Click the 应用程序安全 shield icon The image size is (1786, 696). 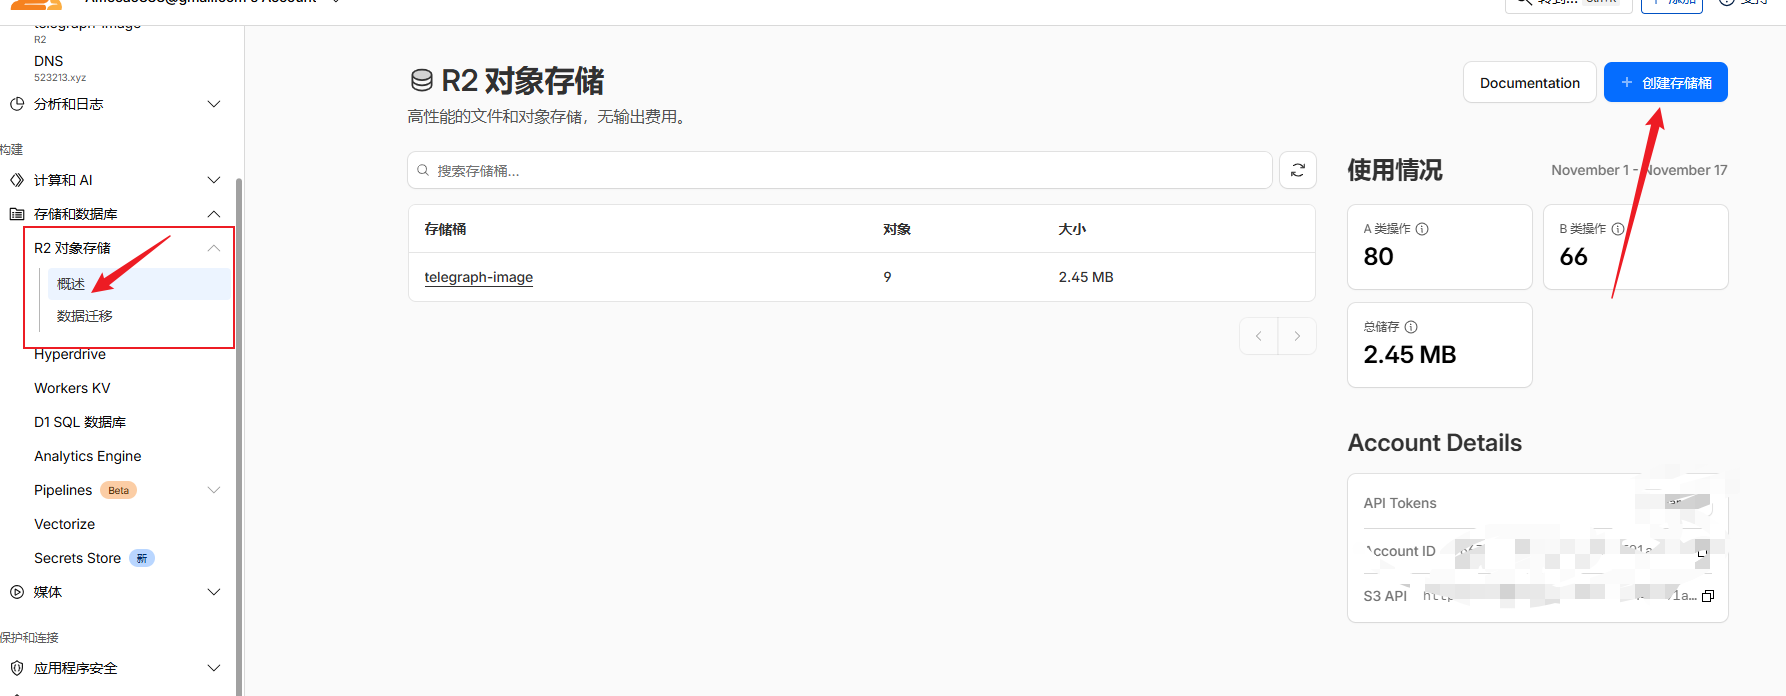tap(17, 668)
